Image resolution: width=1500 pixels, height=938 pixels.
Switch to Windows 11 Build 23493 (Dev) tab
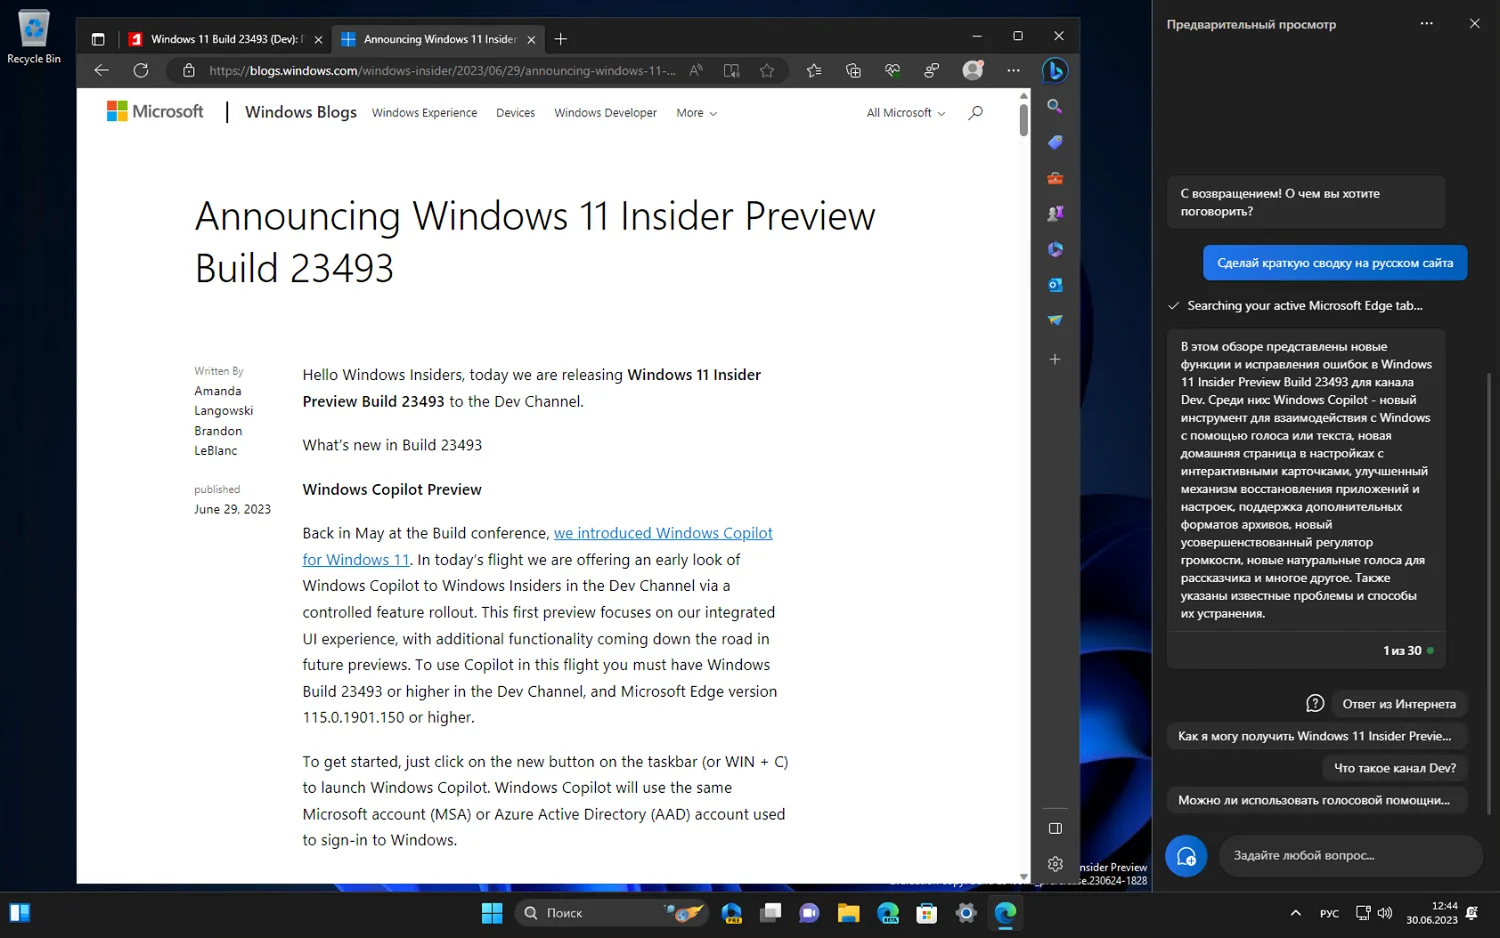click(226, 39)
